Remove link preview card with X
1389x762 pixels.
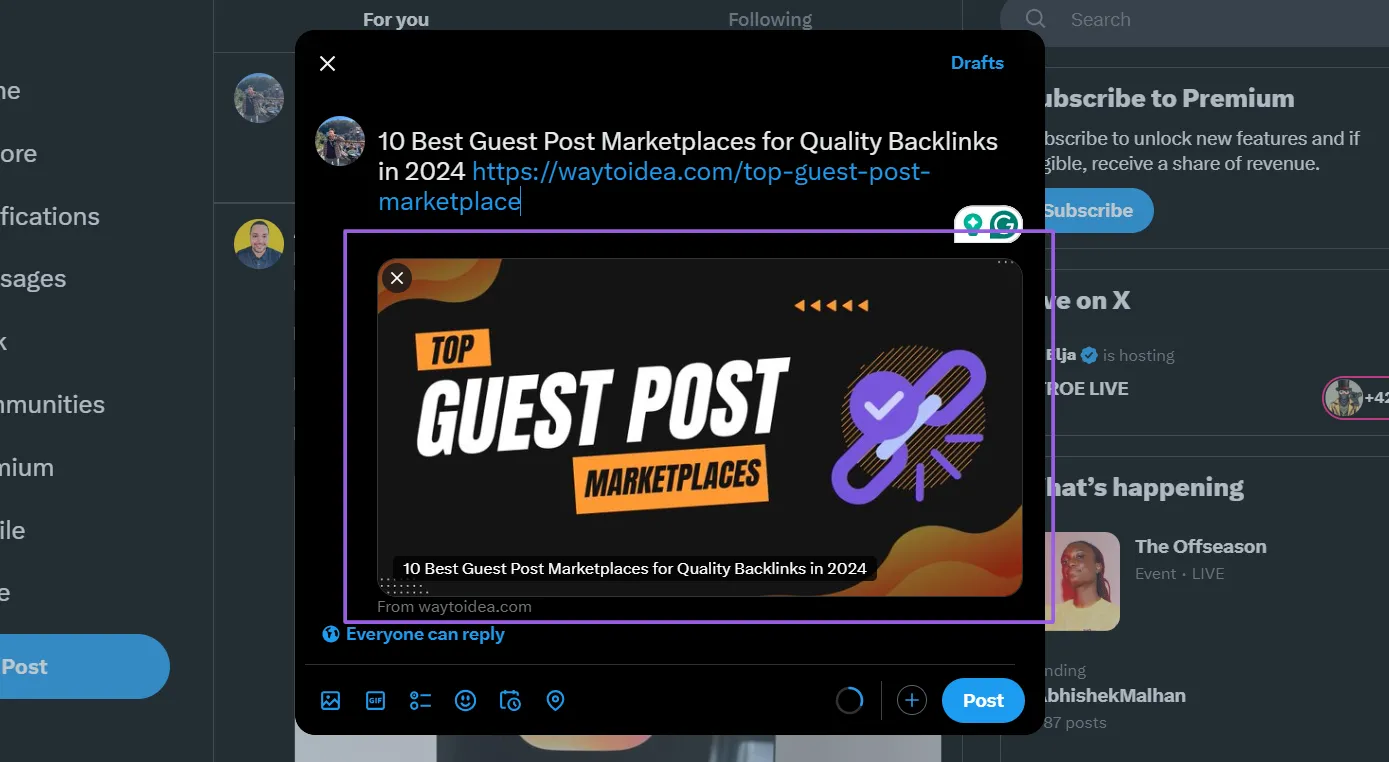click(x=397, y=278)
